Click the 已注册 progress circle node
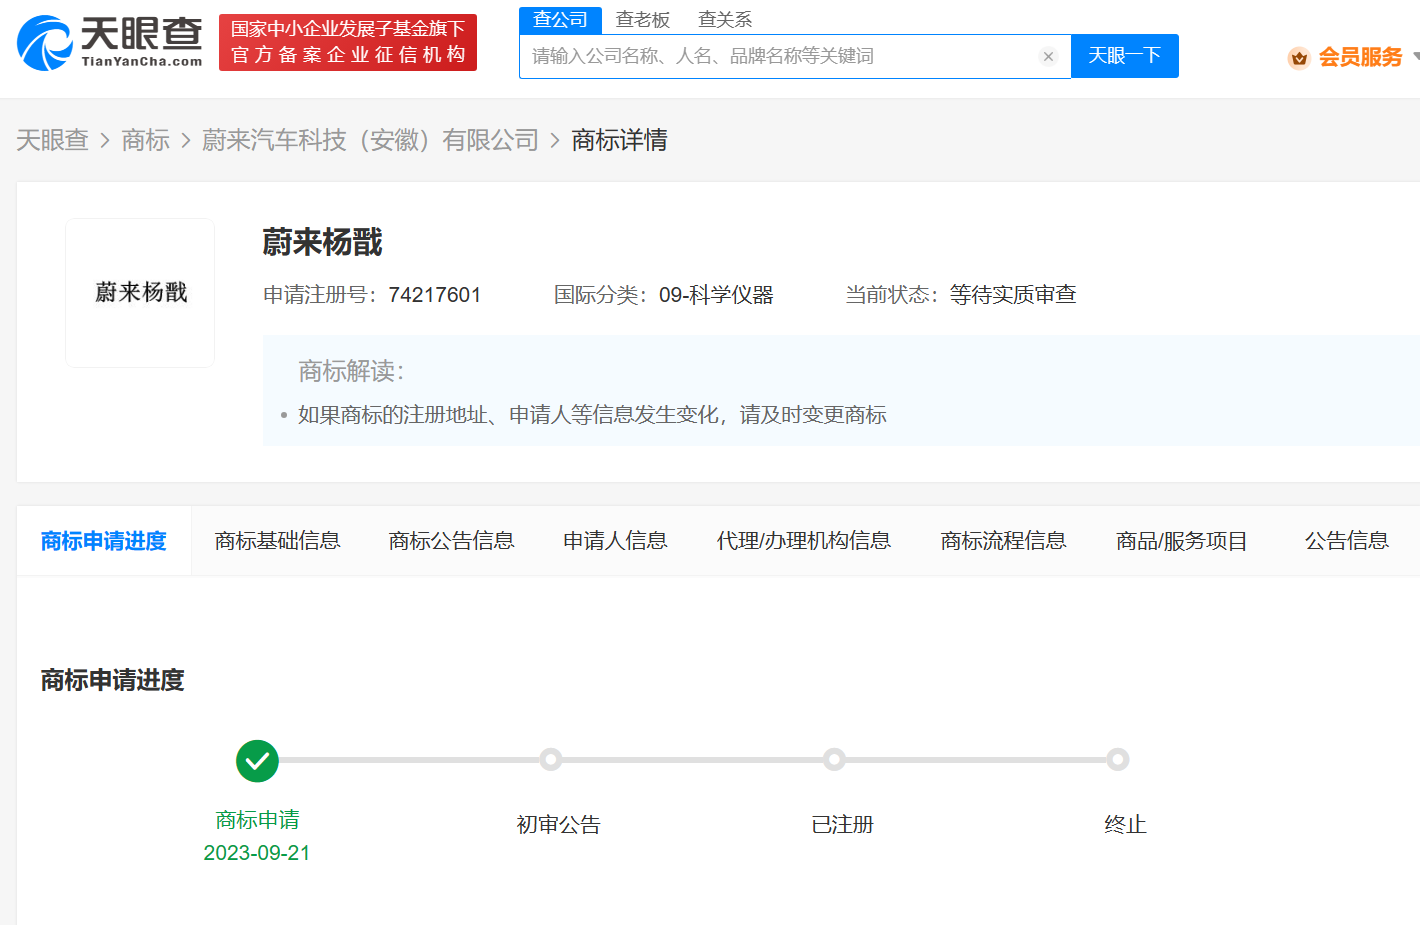This screenshot has height=925, width=1420. tap(835, 760)
